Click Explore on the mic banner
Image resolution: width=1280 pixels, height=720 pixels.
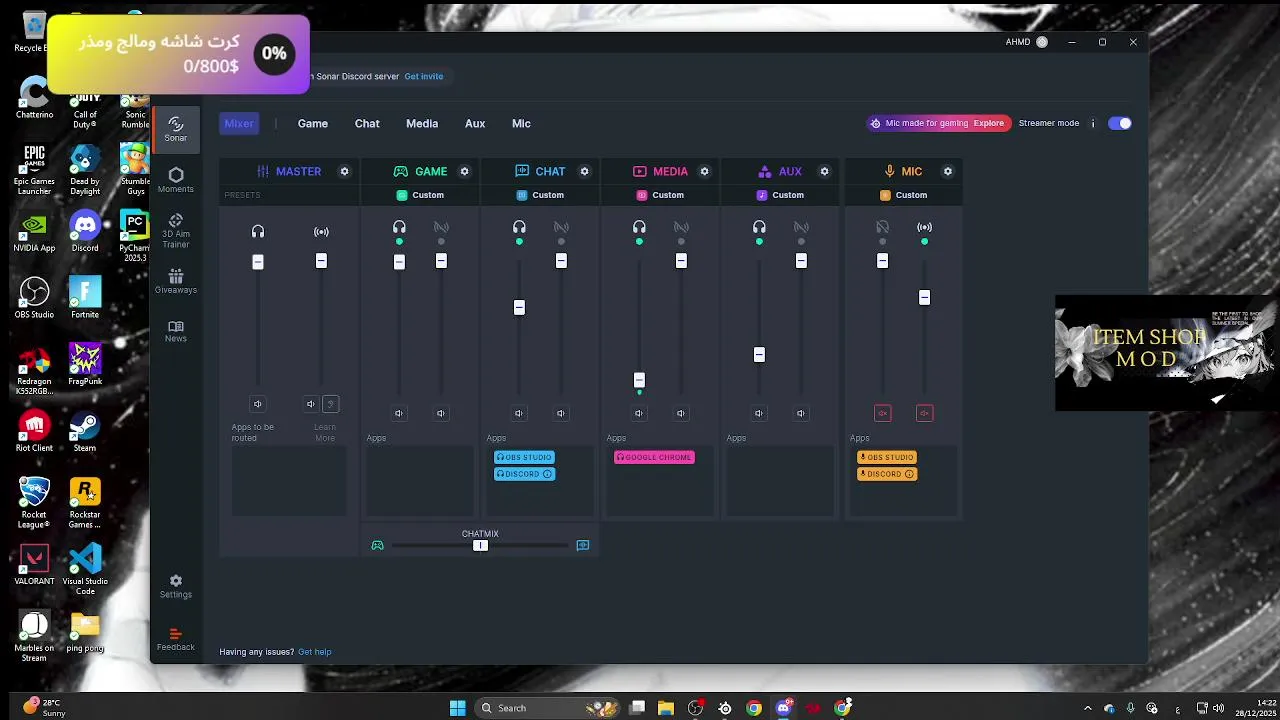click(989, 123)
